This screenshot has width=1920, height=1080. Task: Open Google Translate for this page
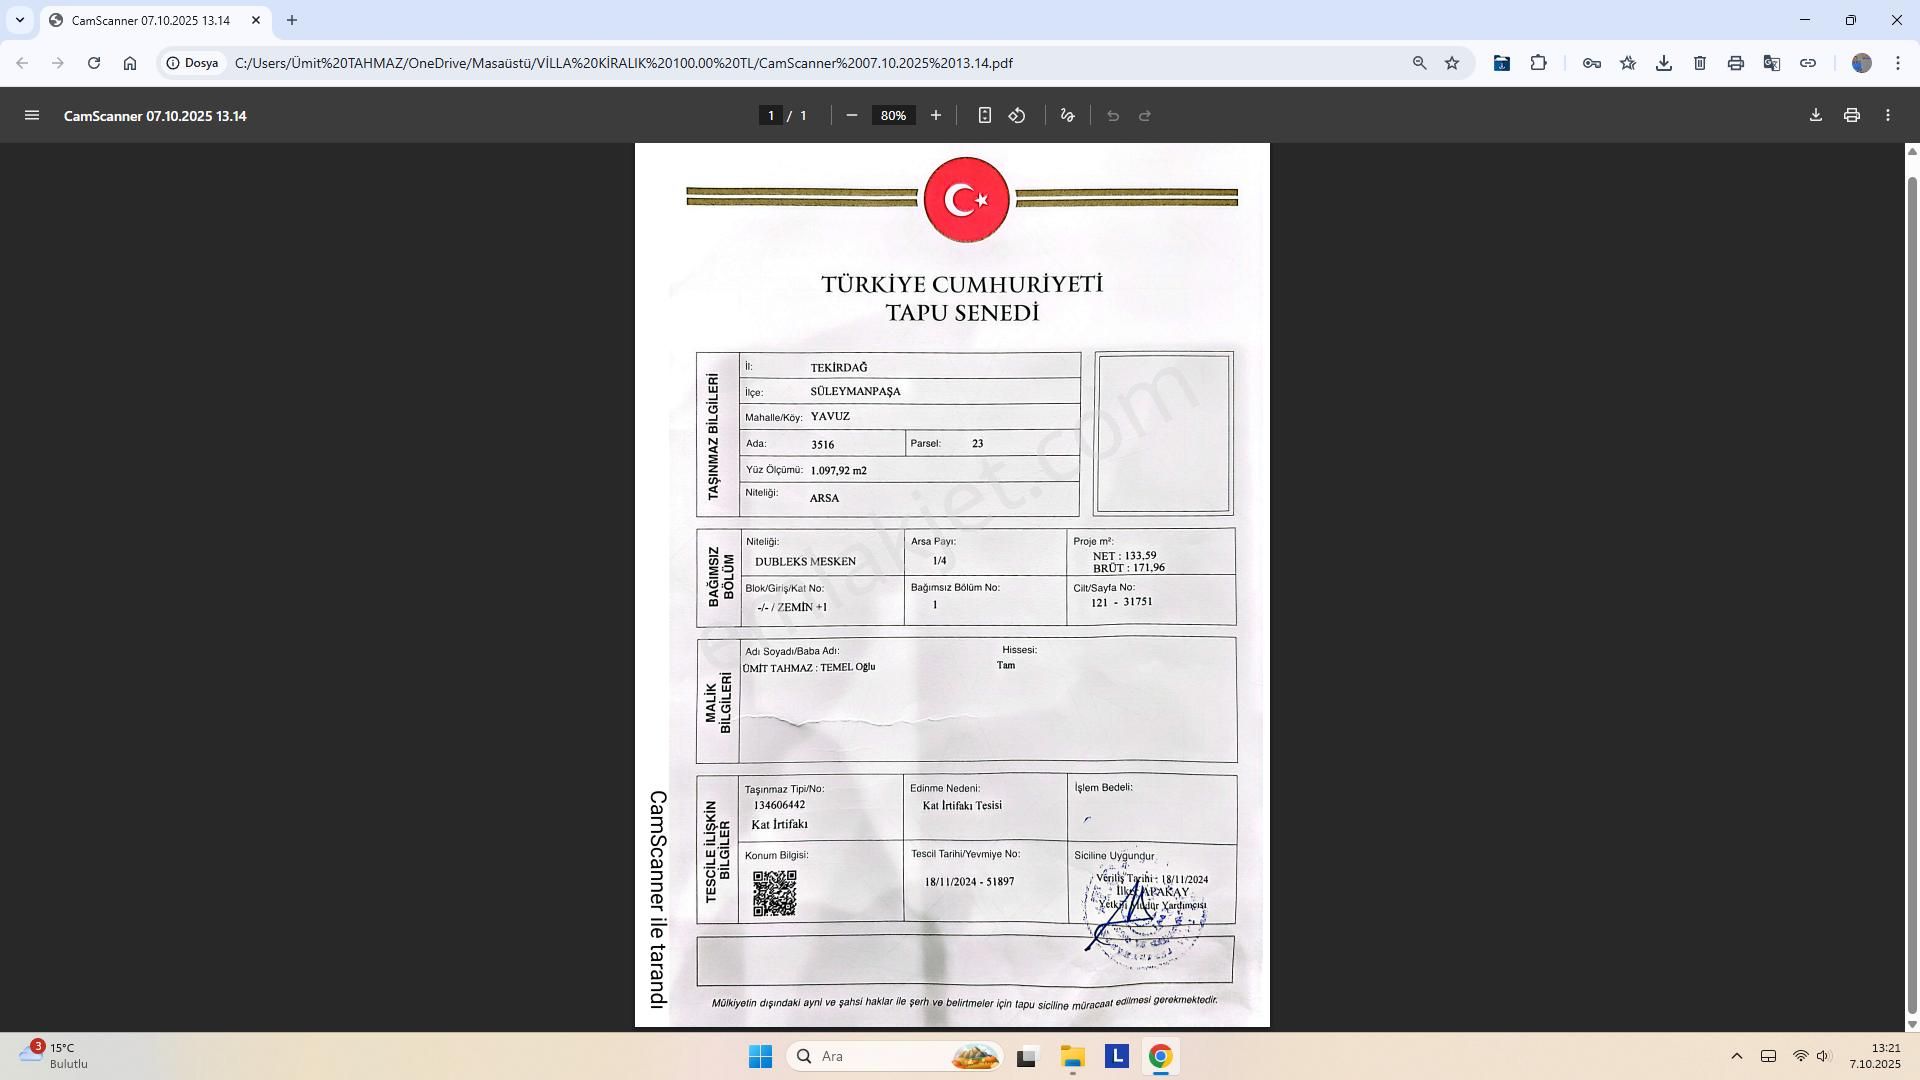(1772, 62)
